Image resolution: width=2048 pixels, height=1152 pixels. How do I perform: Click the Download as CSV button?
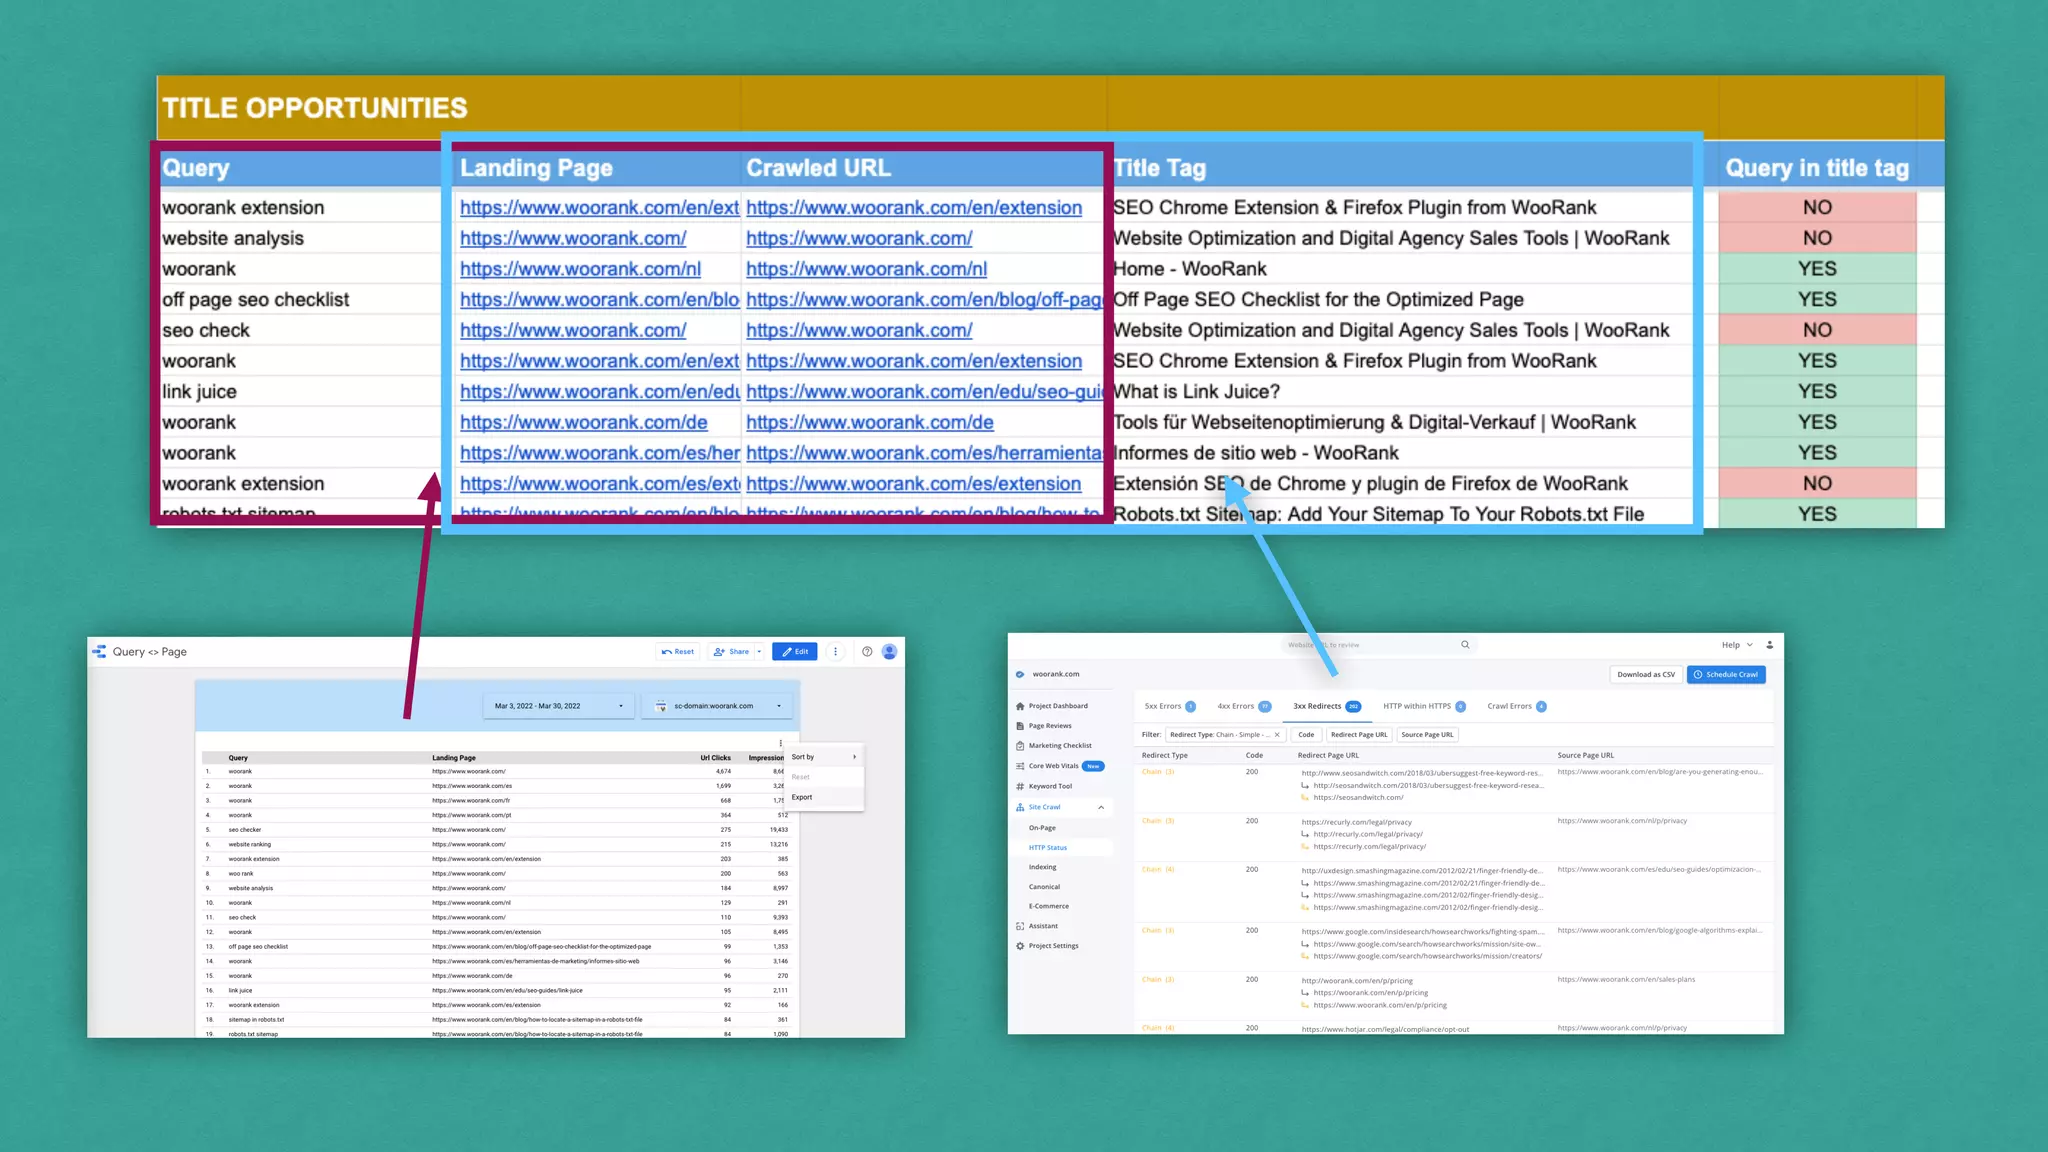[x=1645, y=674]
